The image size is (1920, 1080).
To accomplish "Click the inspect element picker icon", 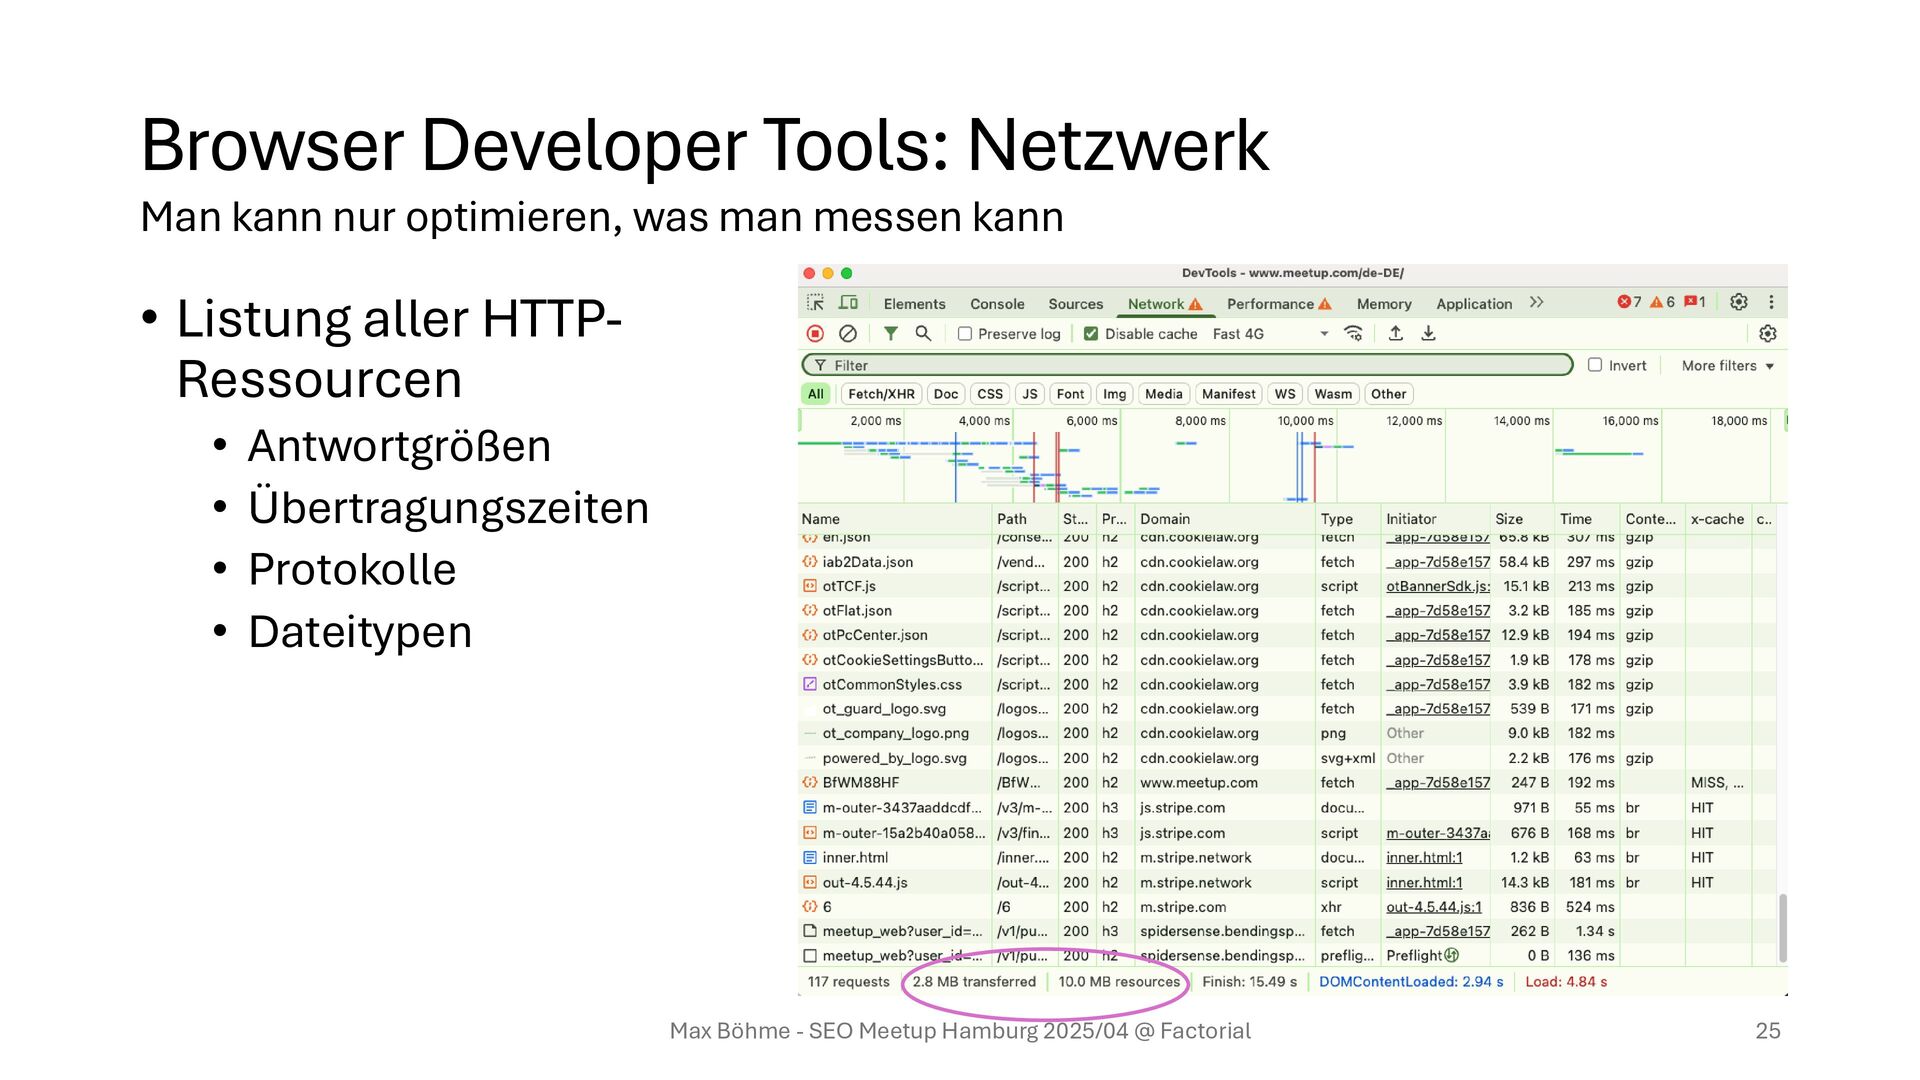I will click(x=816, y=303).
